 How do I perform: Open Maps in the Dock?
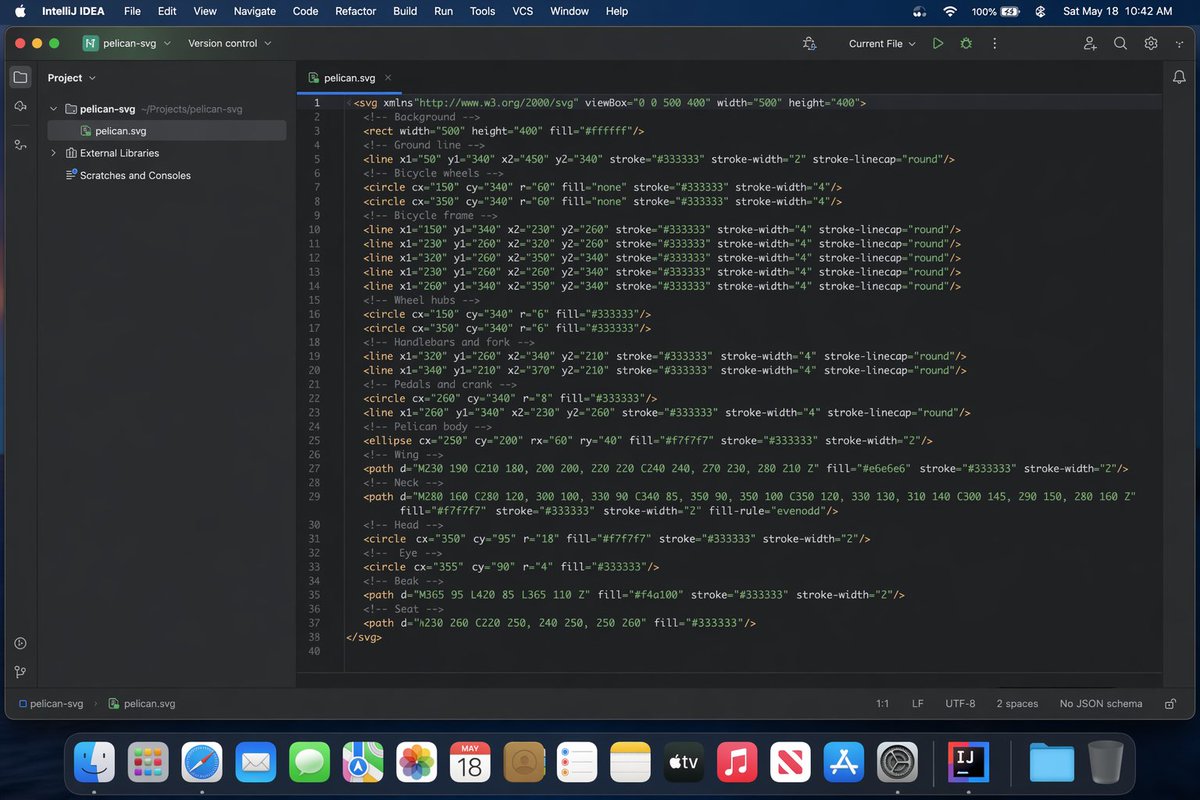363,763
